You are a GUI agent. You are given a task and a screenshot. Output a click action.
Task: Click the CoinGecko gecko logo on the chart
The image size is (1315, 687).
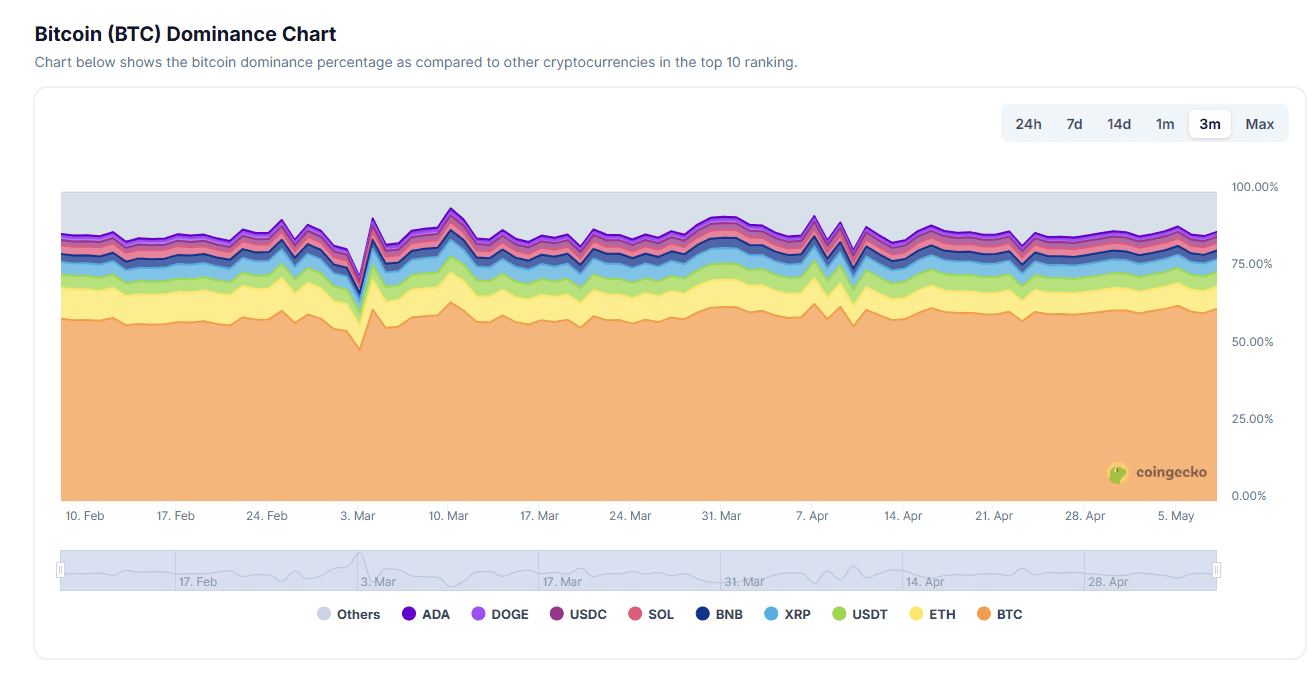pyautogui.click(x=1117, y=473)
